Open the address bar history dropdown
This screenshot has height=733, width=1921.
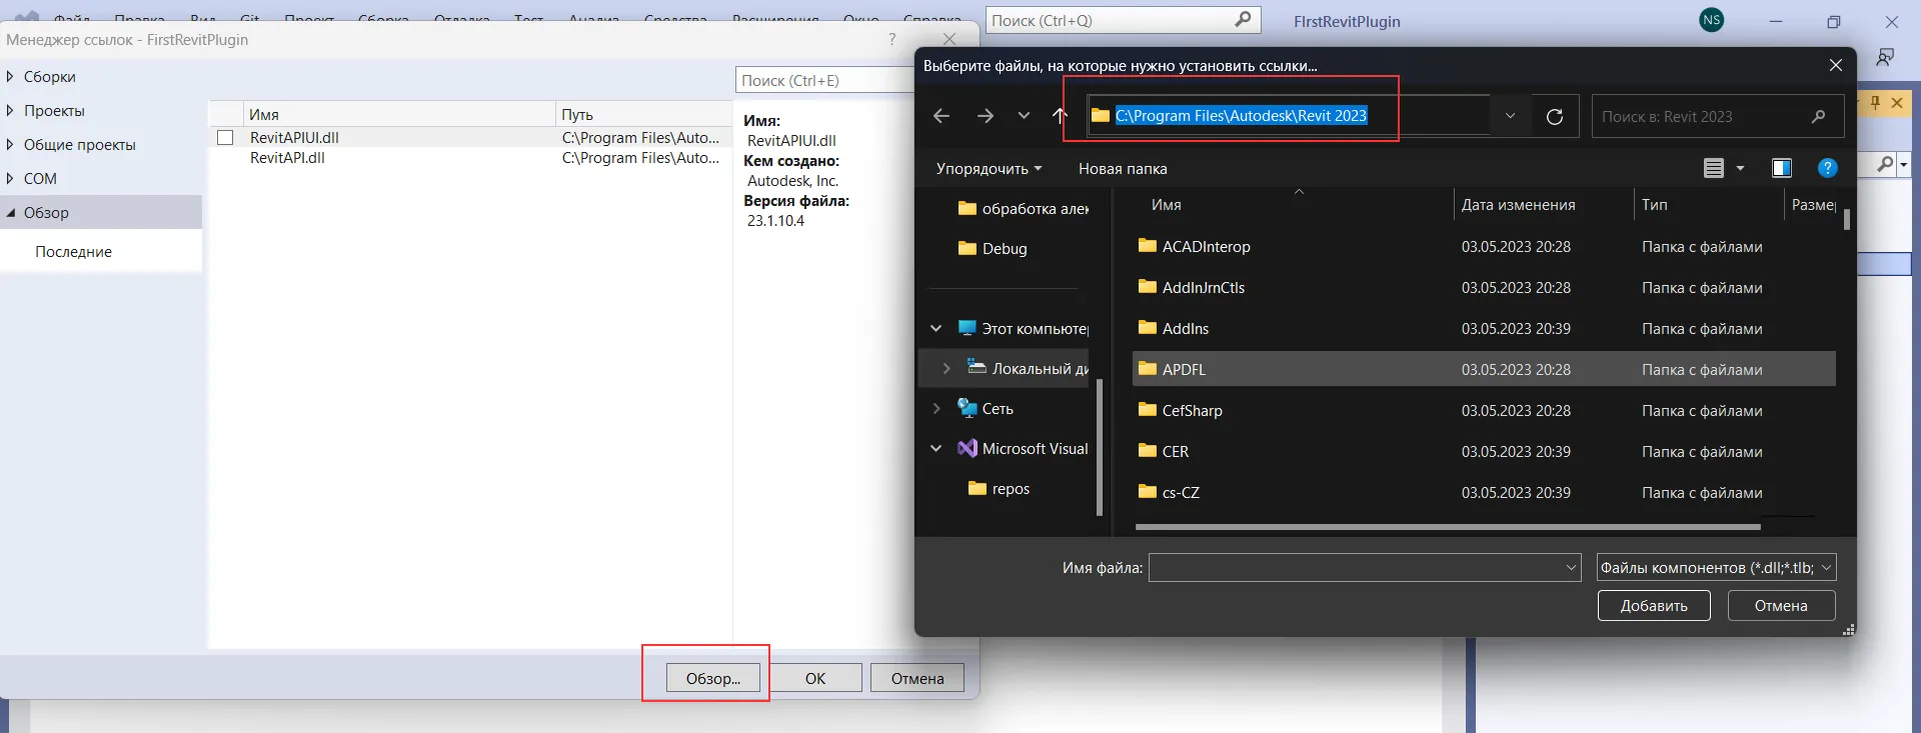1510,116
